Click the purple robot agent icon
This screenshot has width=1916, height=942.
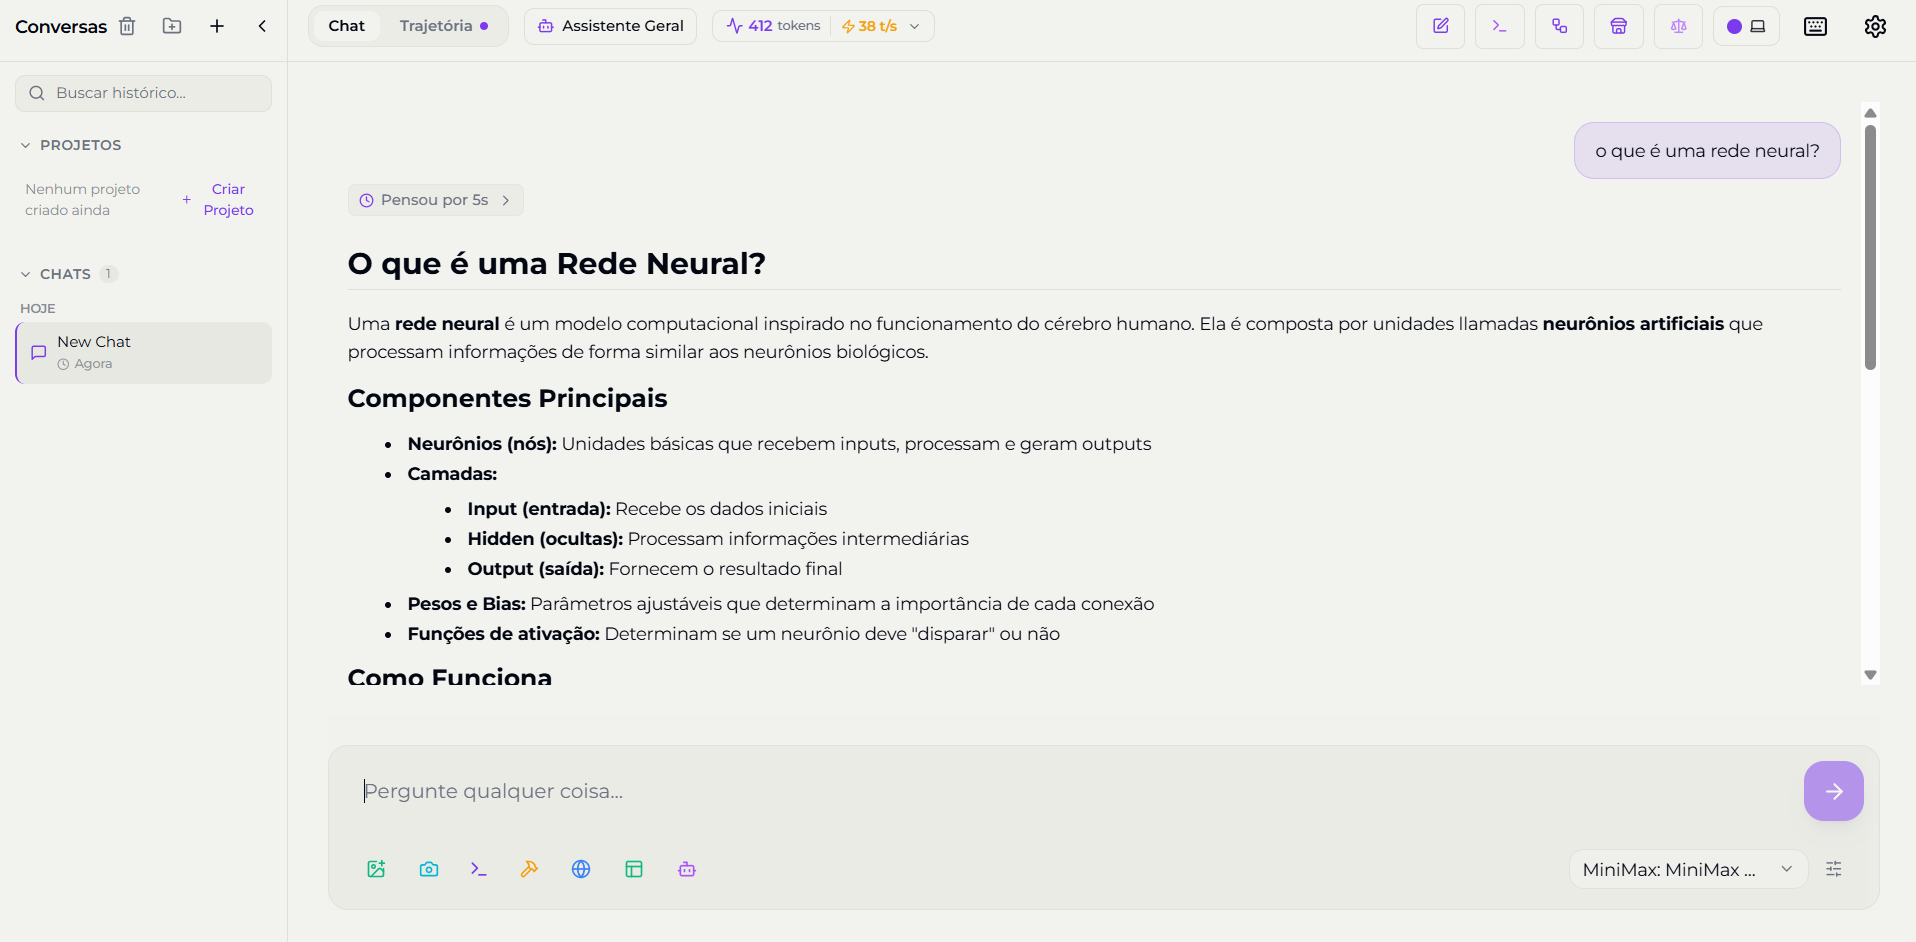(687, 869)
